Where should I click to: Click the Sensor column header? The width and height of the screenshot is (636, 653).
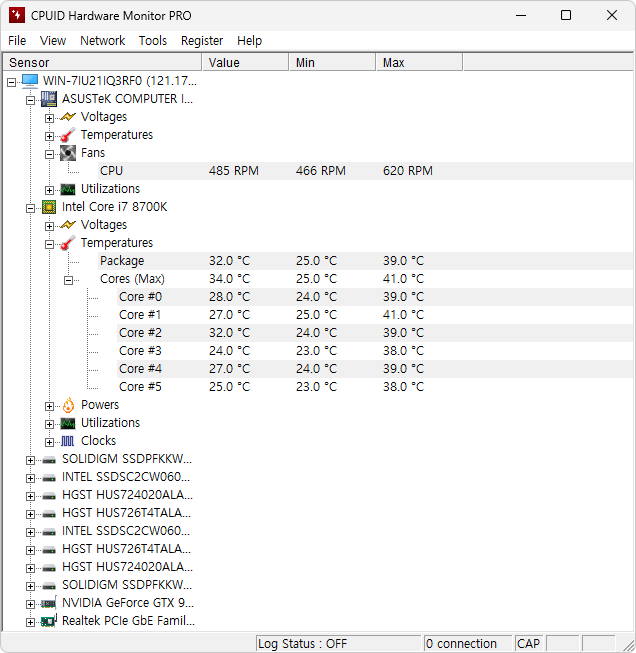click(102, 62)
